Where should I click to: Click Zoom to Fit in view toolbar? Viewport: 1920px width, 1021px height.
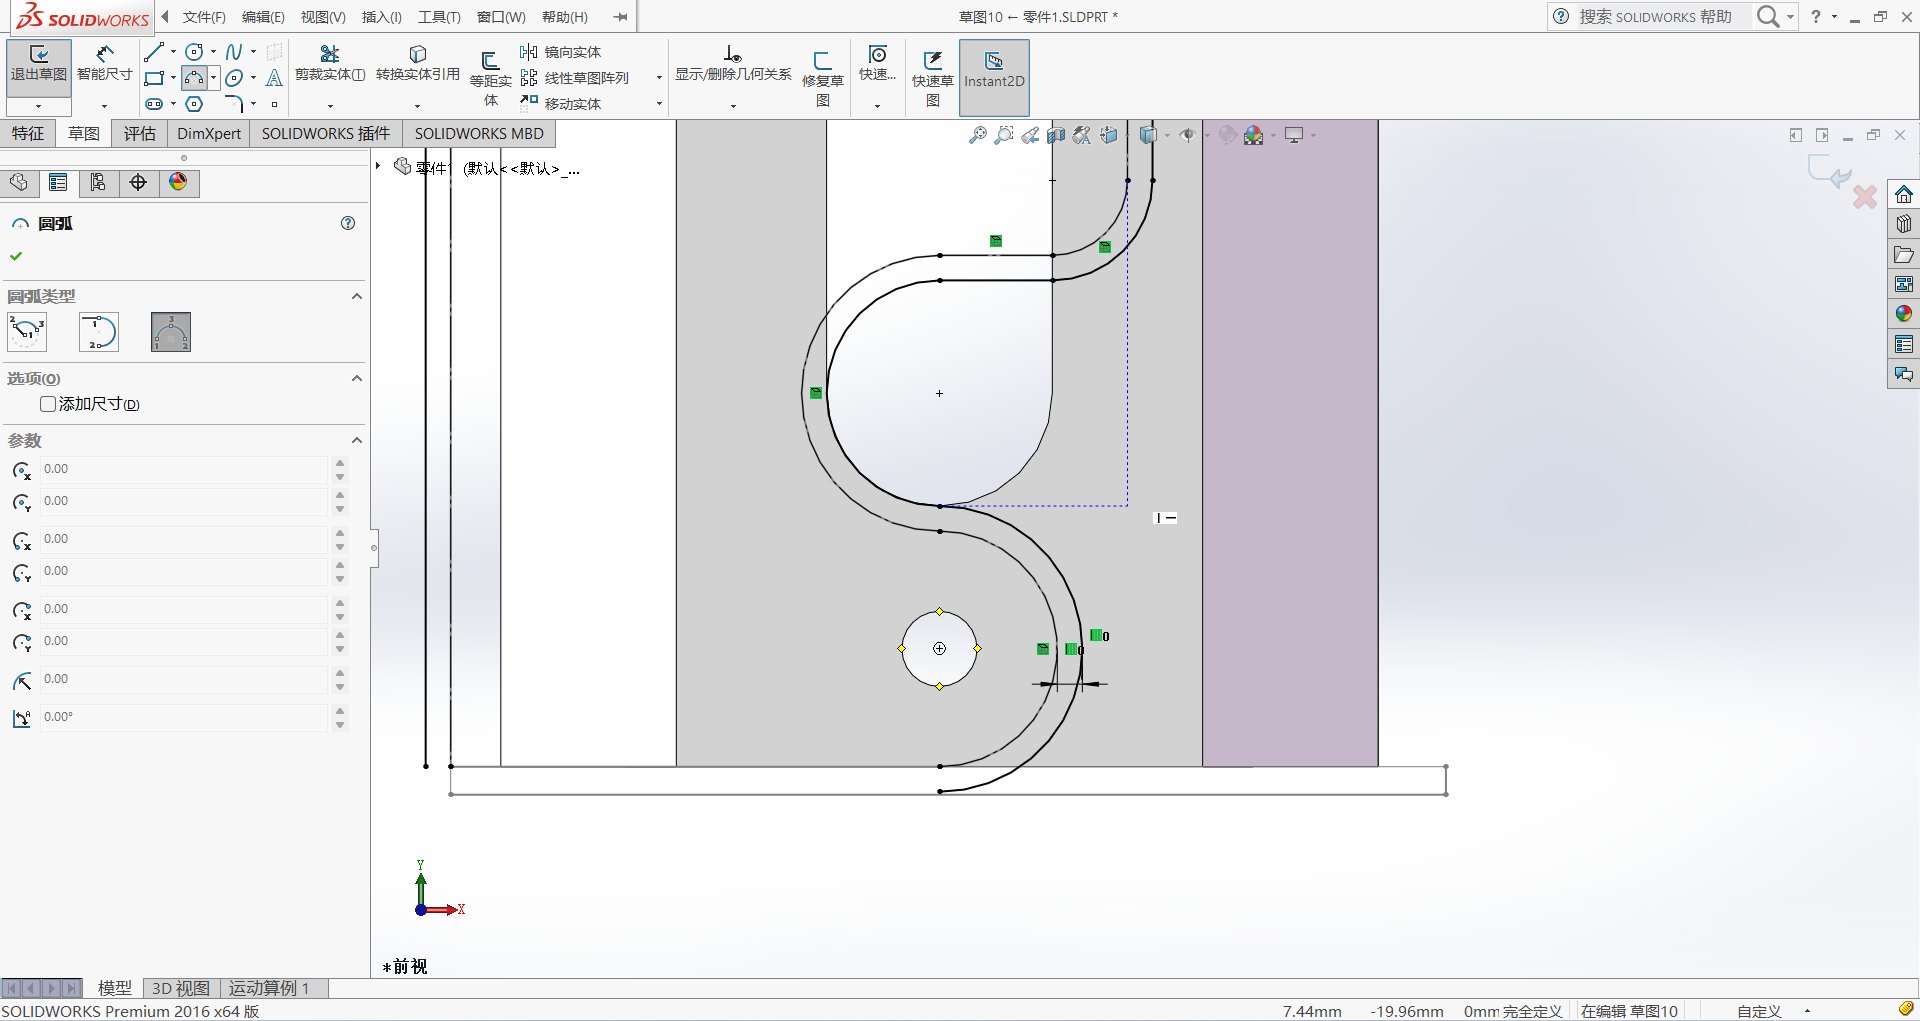pos(977,135)
